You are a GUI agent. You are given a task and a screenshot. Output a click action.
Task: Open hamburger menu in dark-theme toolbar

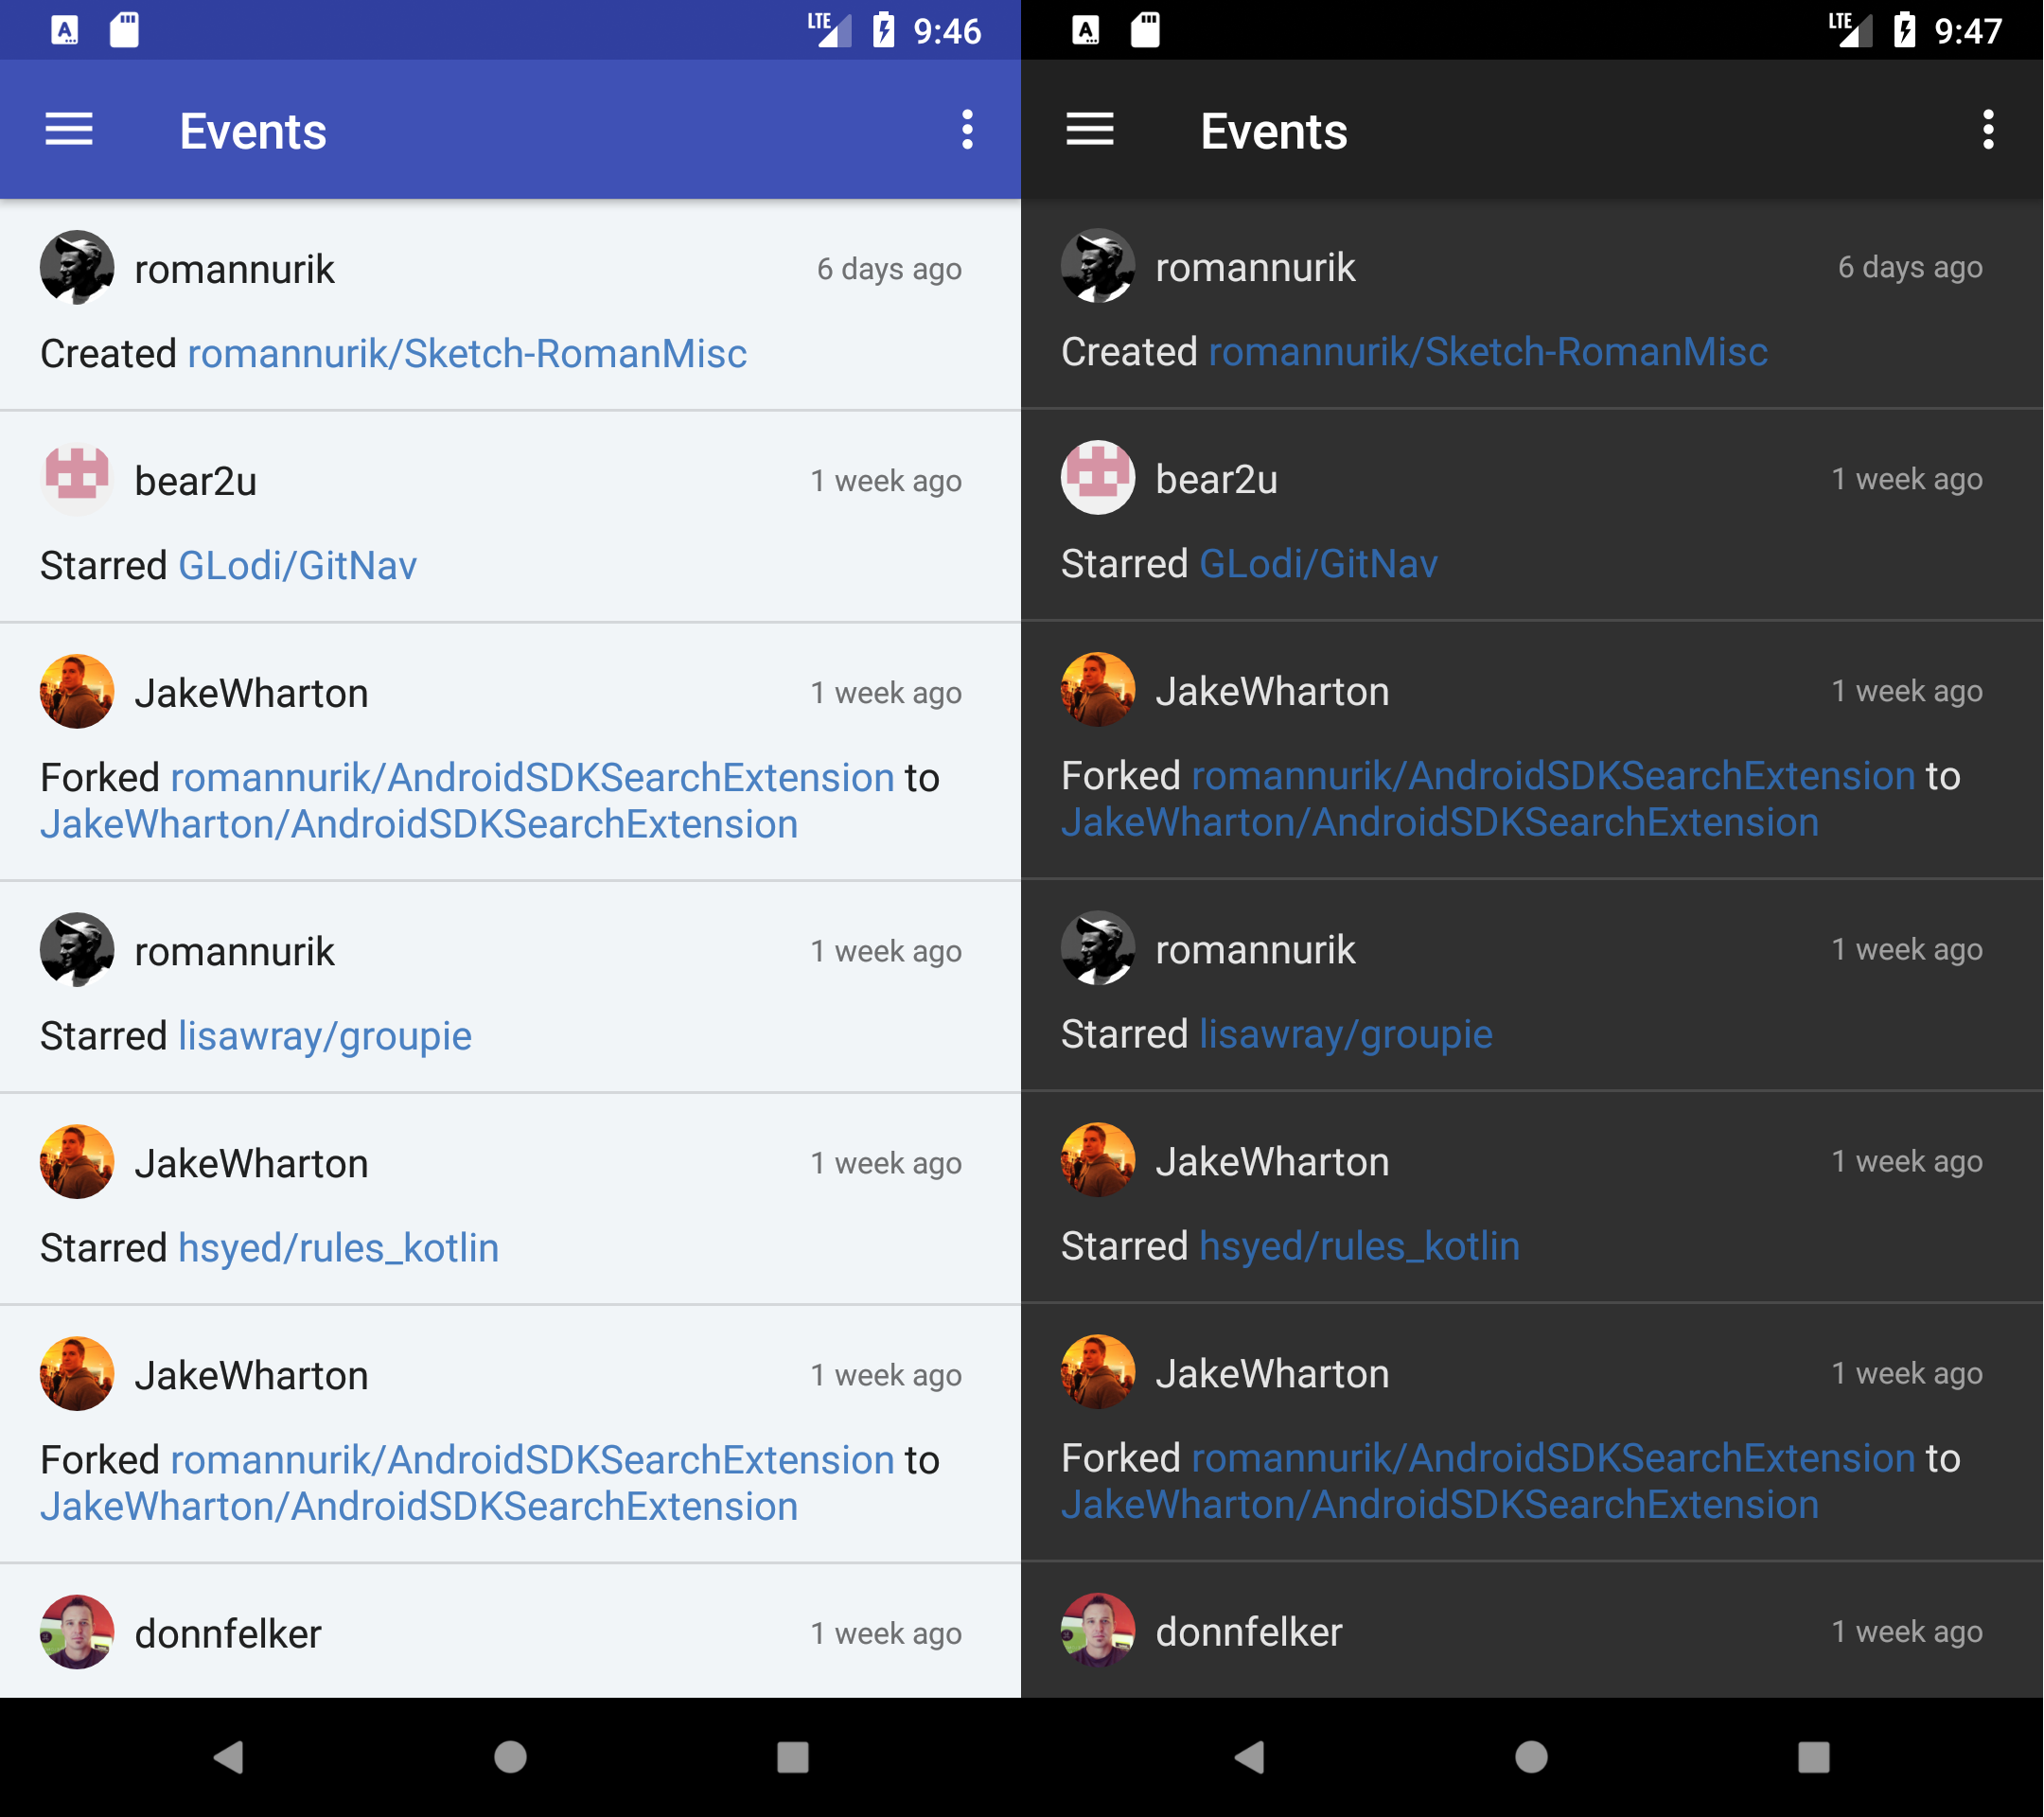click(1089, 130)
